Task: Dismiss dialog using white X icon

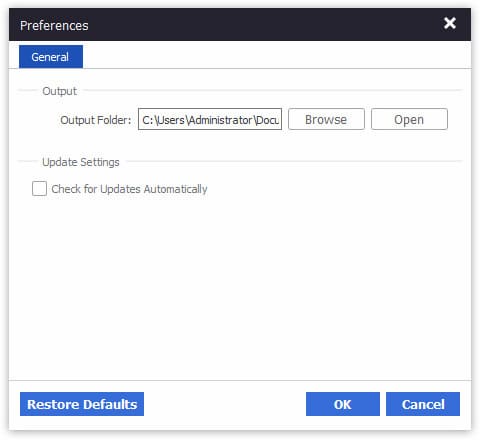Action: click(450, 23)
